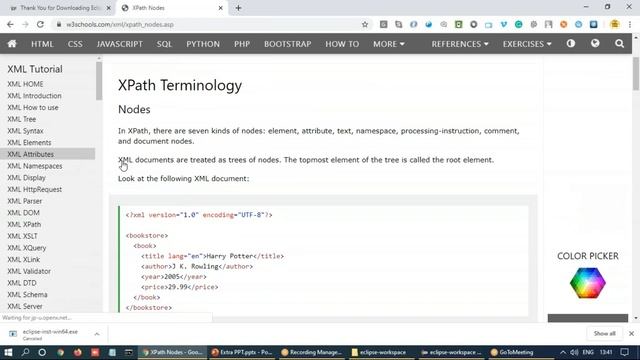Expand the MORE dropdown
Viewport: 640px width, 360px height.
[389, 44]
